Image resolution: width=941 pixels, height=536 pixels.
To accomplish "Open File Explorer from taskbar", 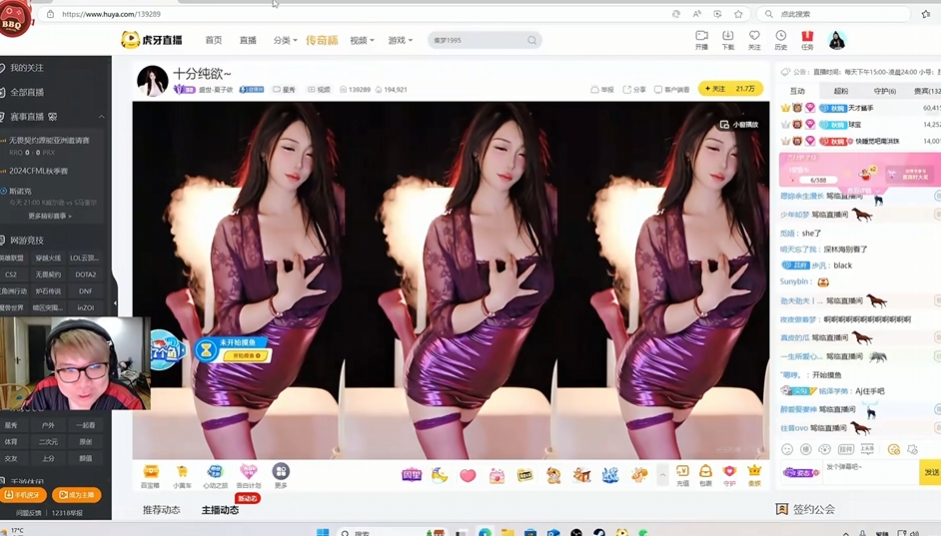I will [x=508, y=532].
